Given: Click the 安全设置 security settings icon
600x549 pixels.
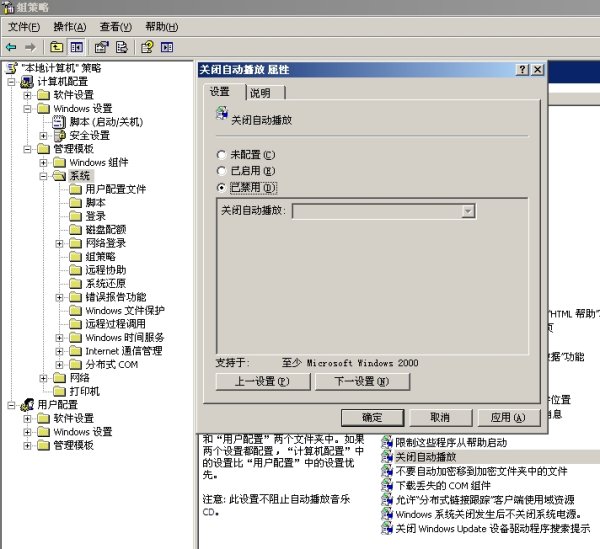Looking at the screenshot, I should pos(59,135).
